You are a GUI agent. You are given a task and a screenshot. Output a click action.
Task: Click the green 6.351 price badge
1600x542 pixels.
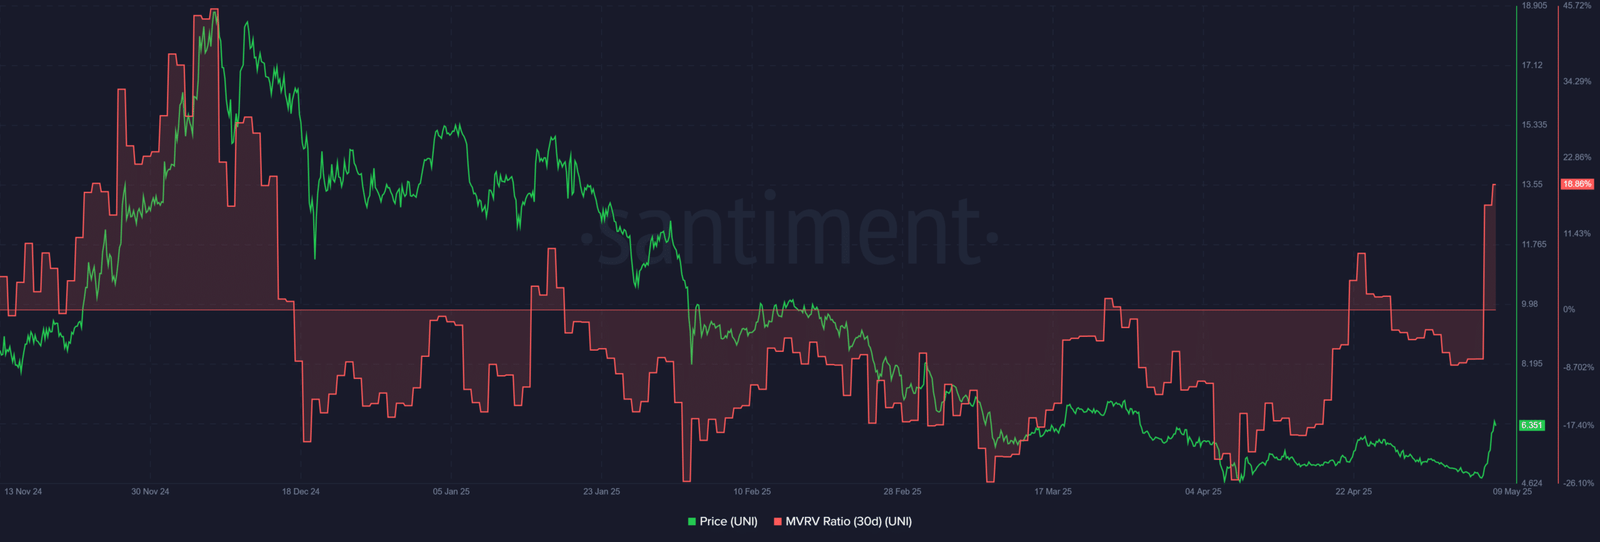(1531, 425)
